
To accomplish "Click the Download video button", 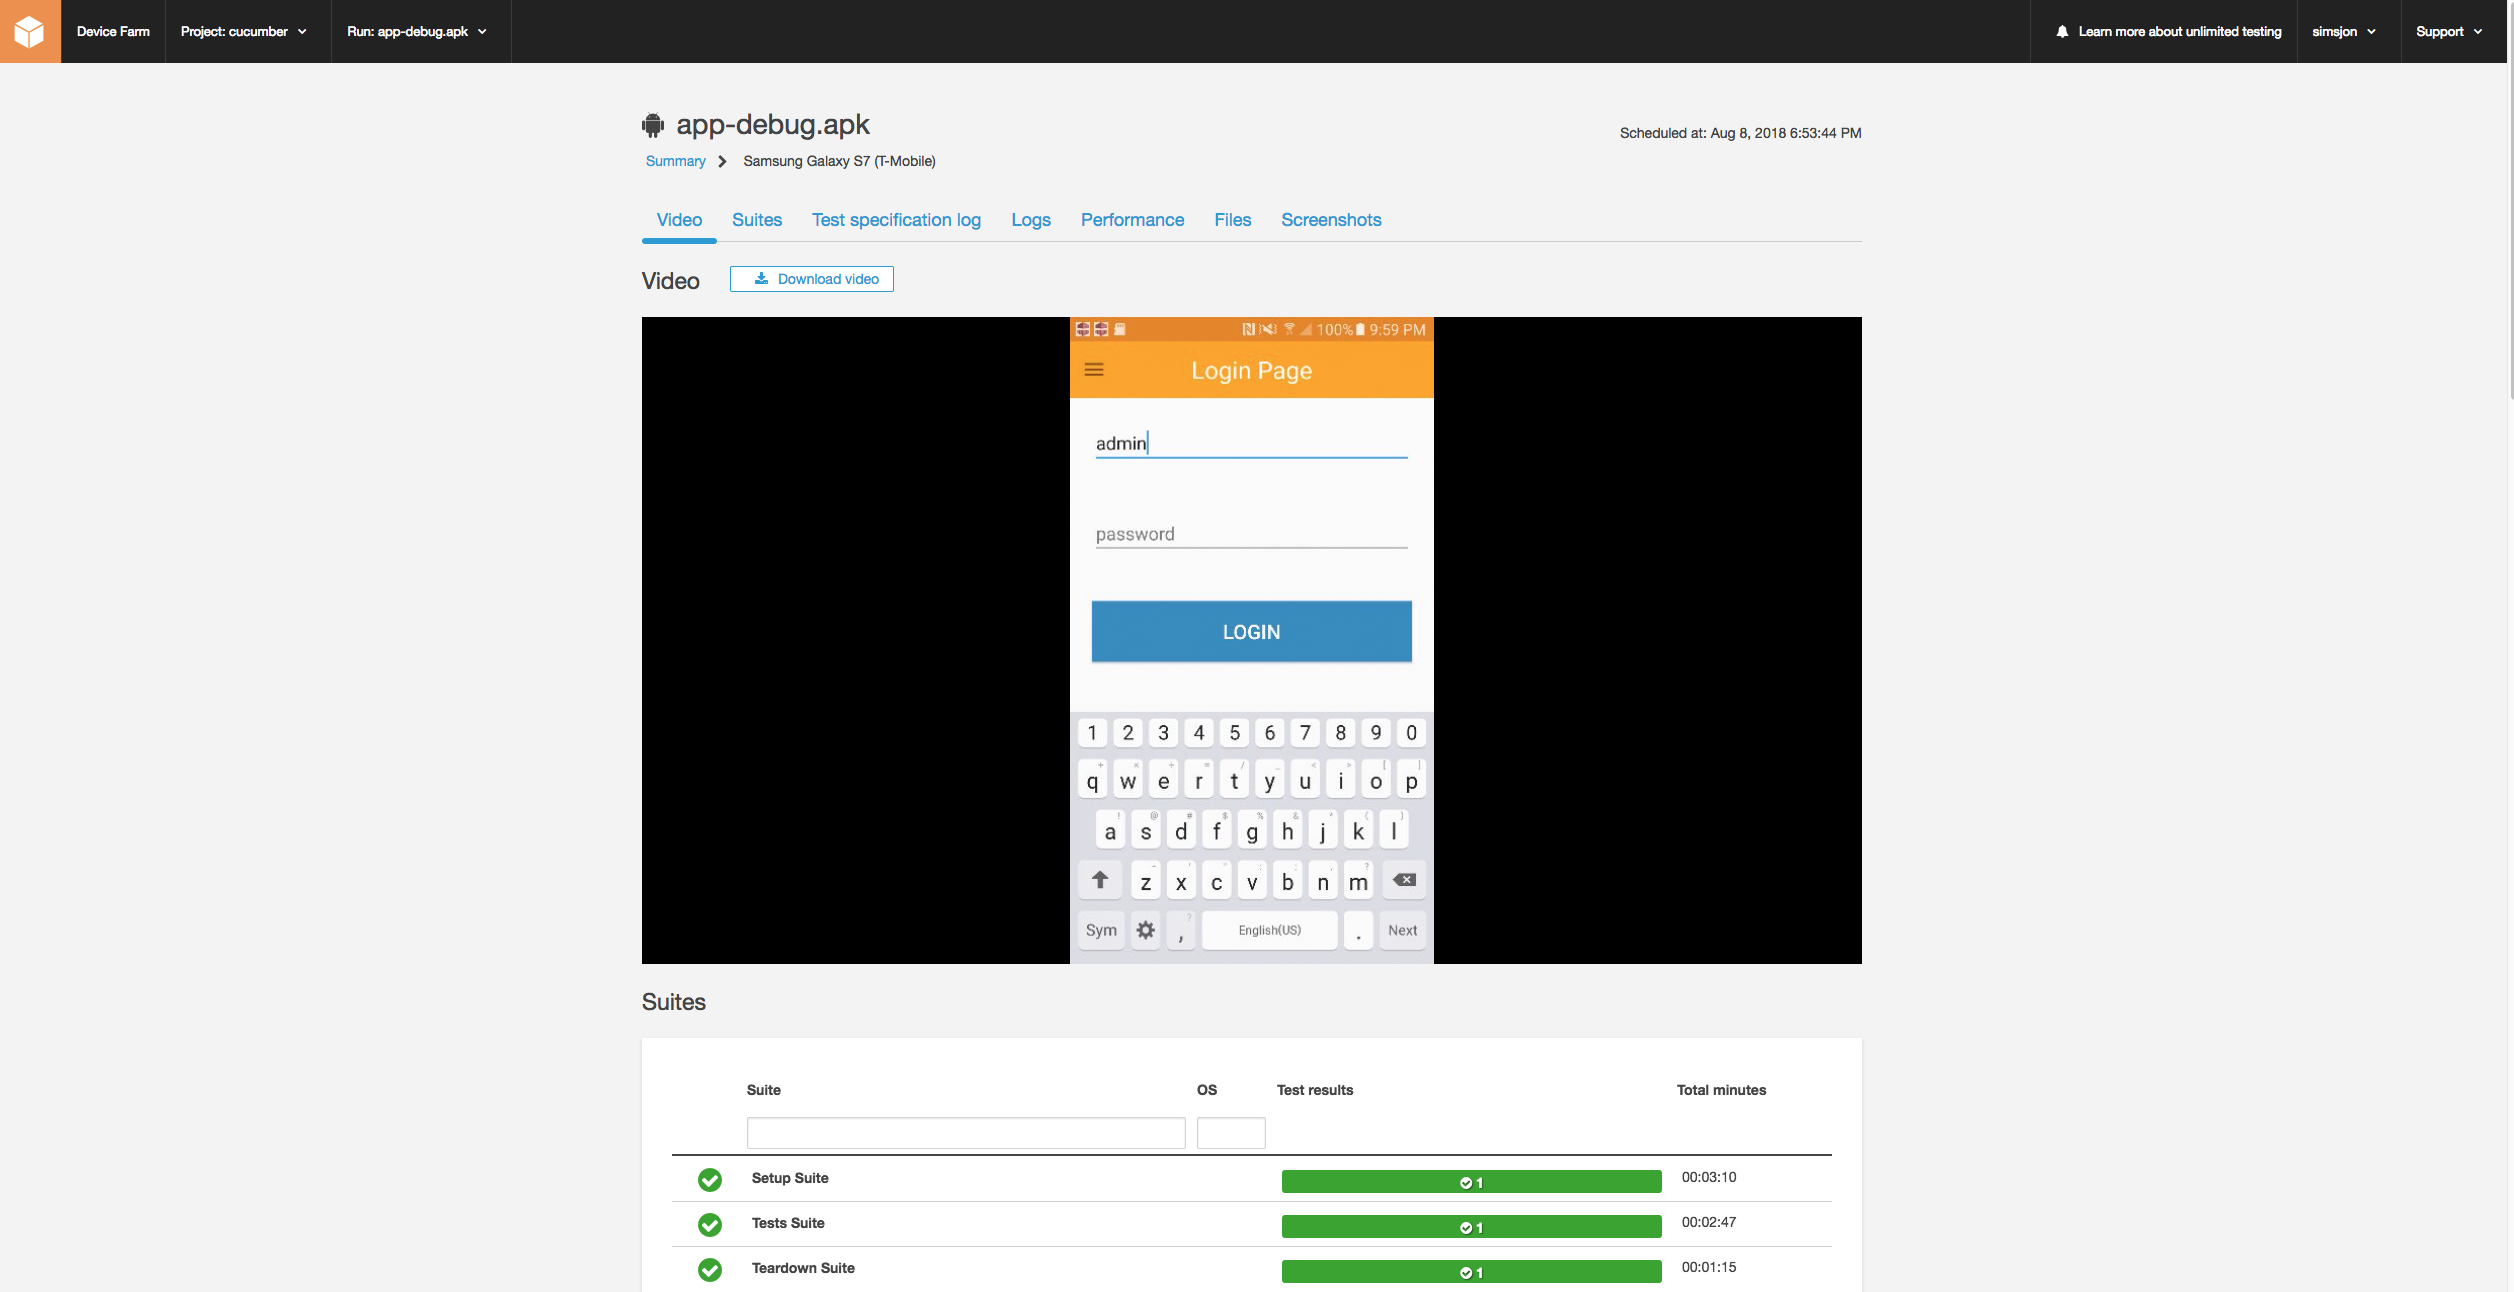I will (x=812, y=279).
